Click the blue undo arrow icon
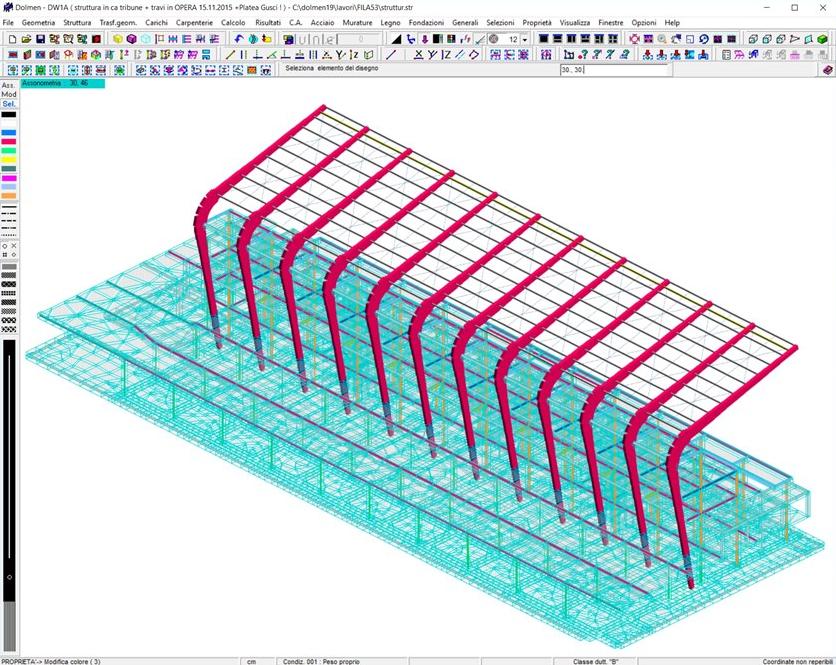The image size is (836, 665). 239,39
